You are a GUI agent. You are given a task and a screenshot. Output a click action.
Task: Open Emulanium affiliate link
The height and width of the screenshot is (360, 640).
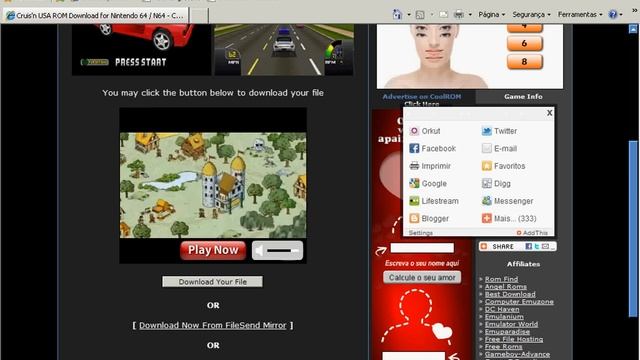pos(504,317)
